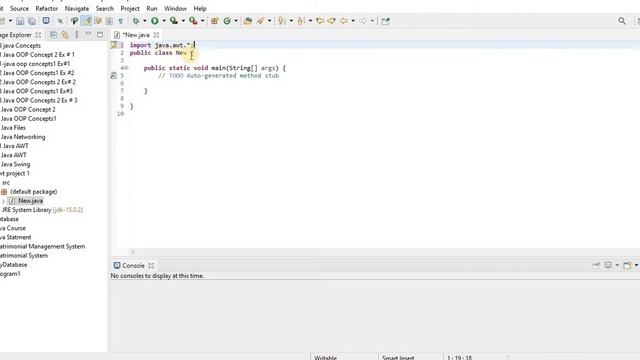Image resolution: width=640 pixels, height=360 pixels.
Task: Toggle Link with Editor in Package Explorer
Action: [65, 35]
